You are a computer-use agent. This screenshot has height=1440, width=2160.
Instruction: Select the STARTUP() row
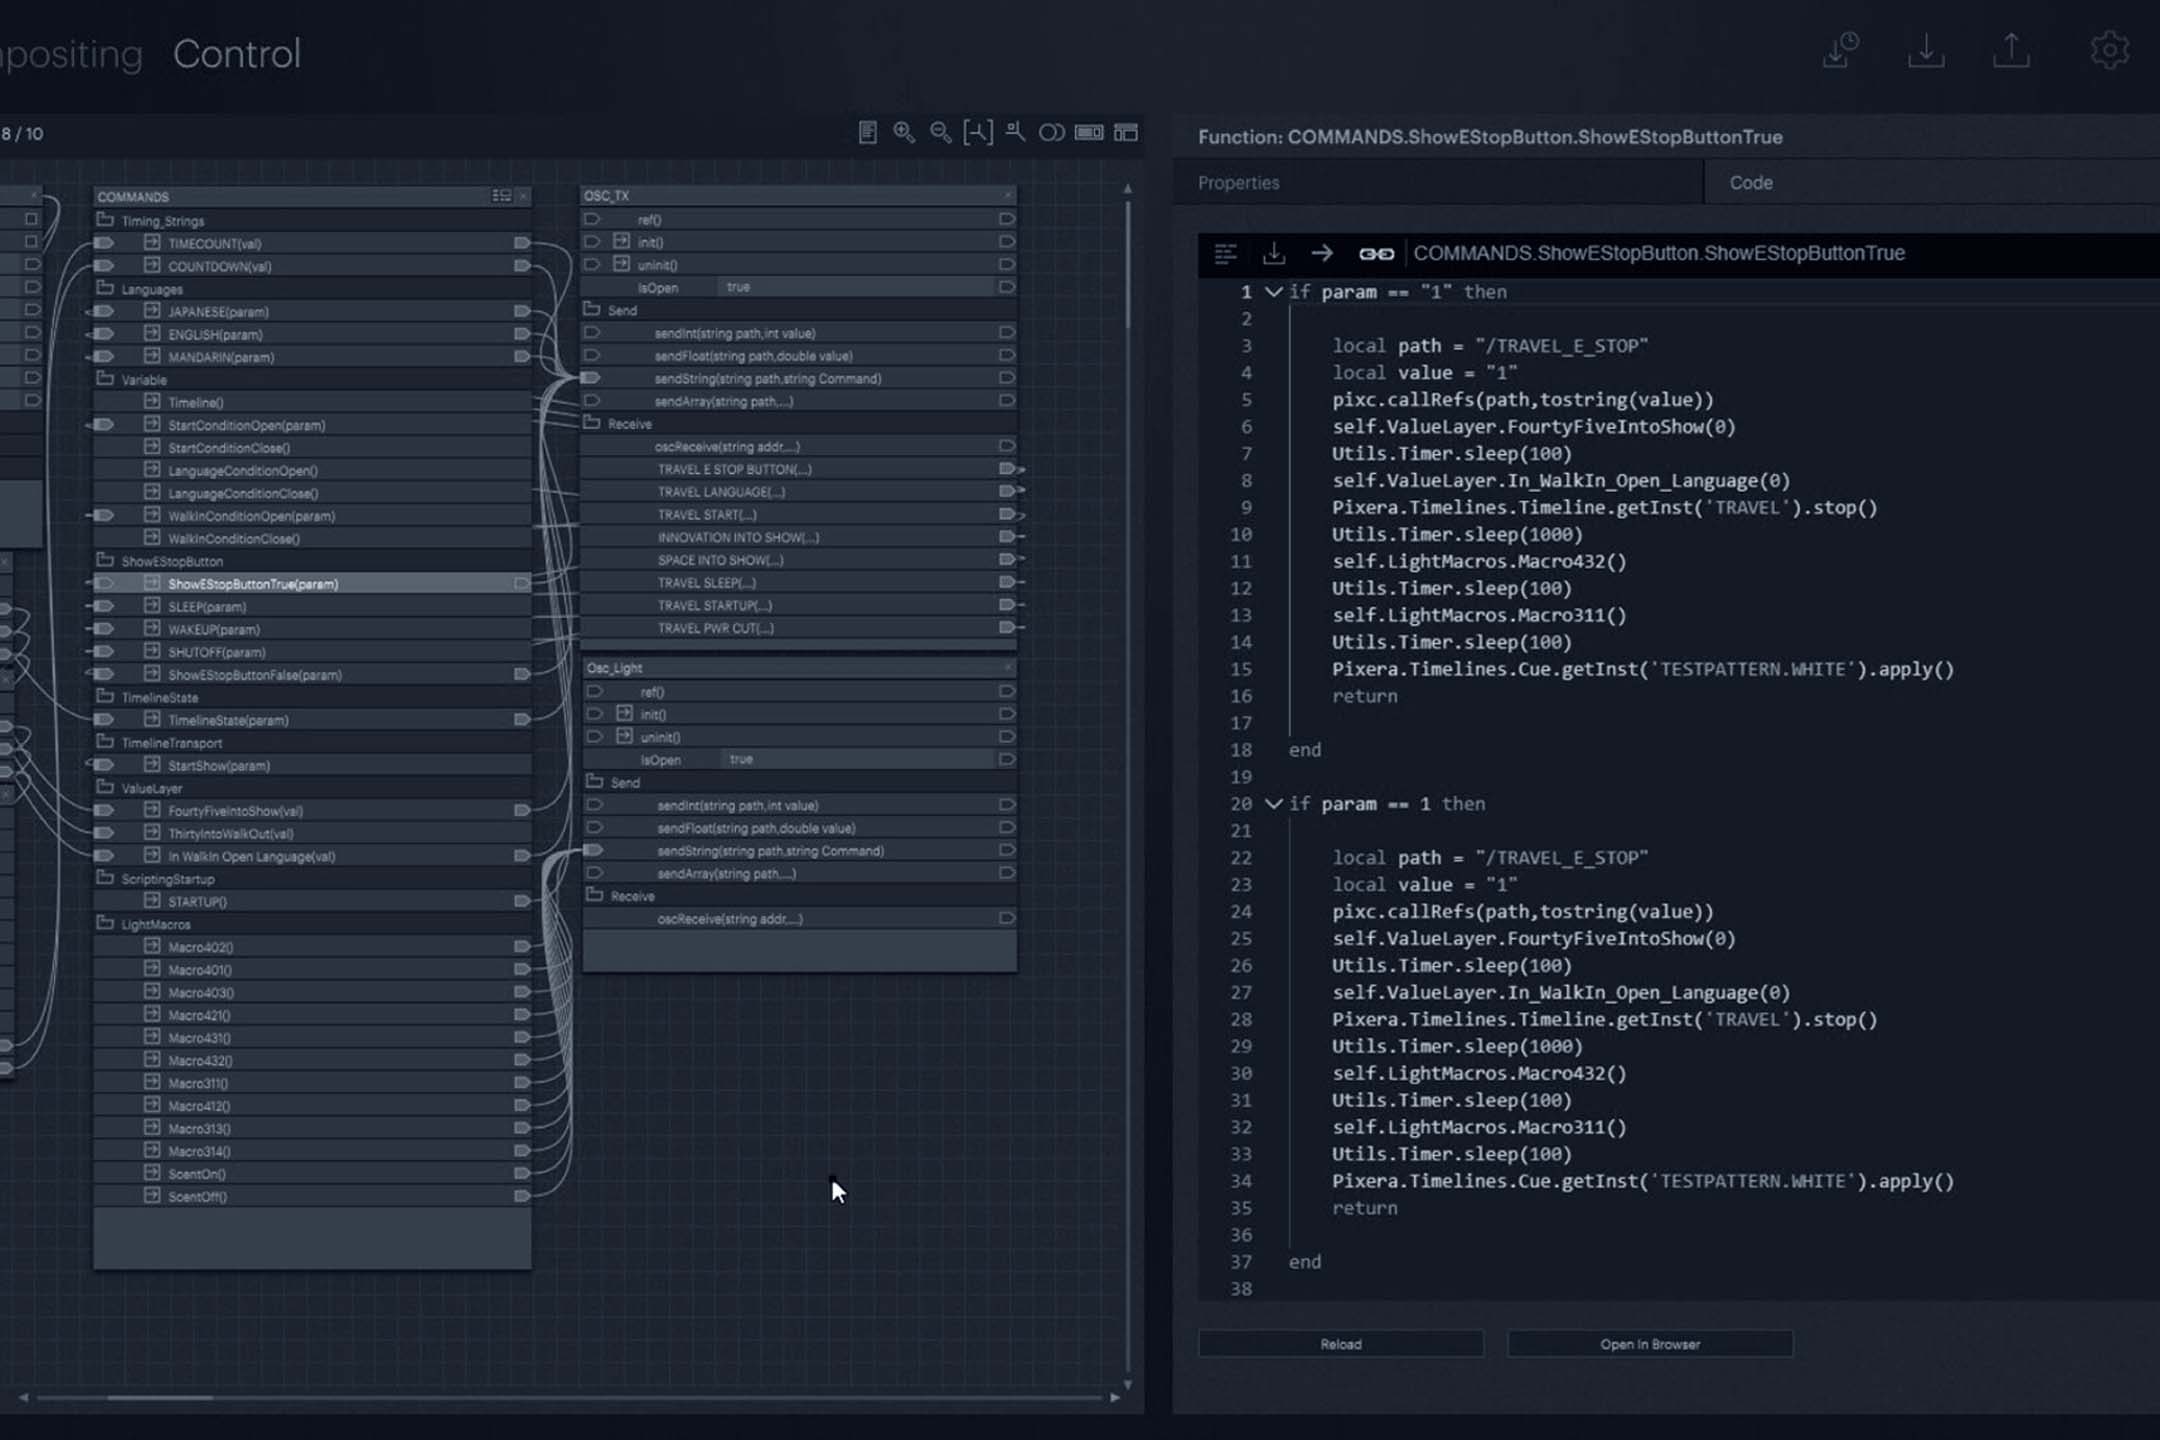pos(312,901)
